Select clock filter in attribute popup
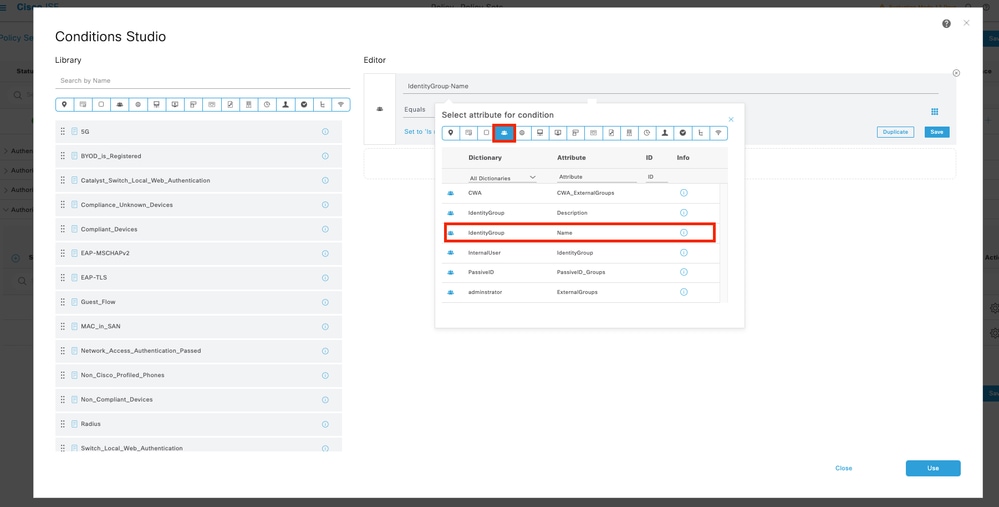Screen dimensions: 999x507 [x=647, y=133]
